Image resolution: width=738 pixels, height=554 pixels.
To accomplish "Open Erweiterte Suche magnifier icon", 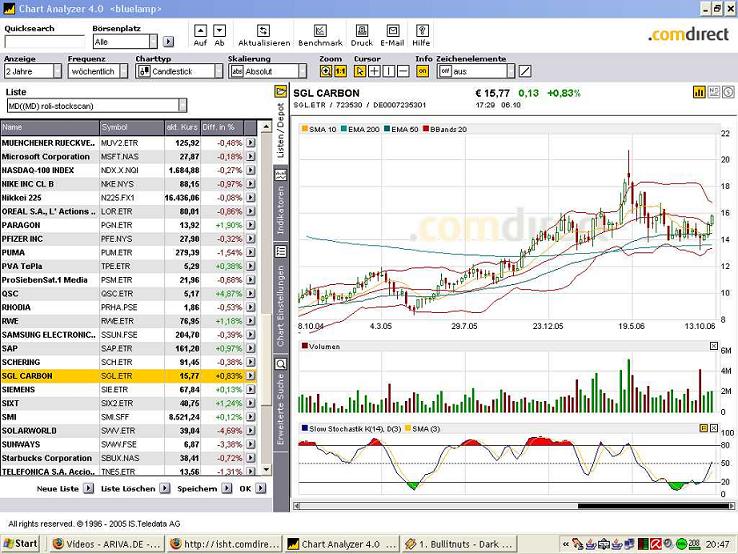I will [281, 364].
